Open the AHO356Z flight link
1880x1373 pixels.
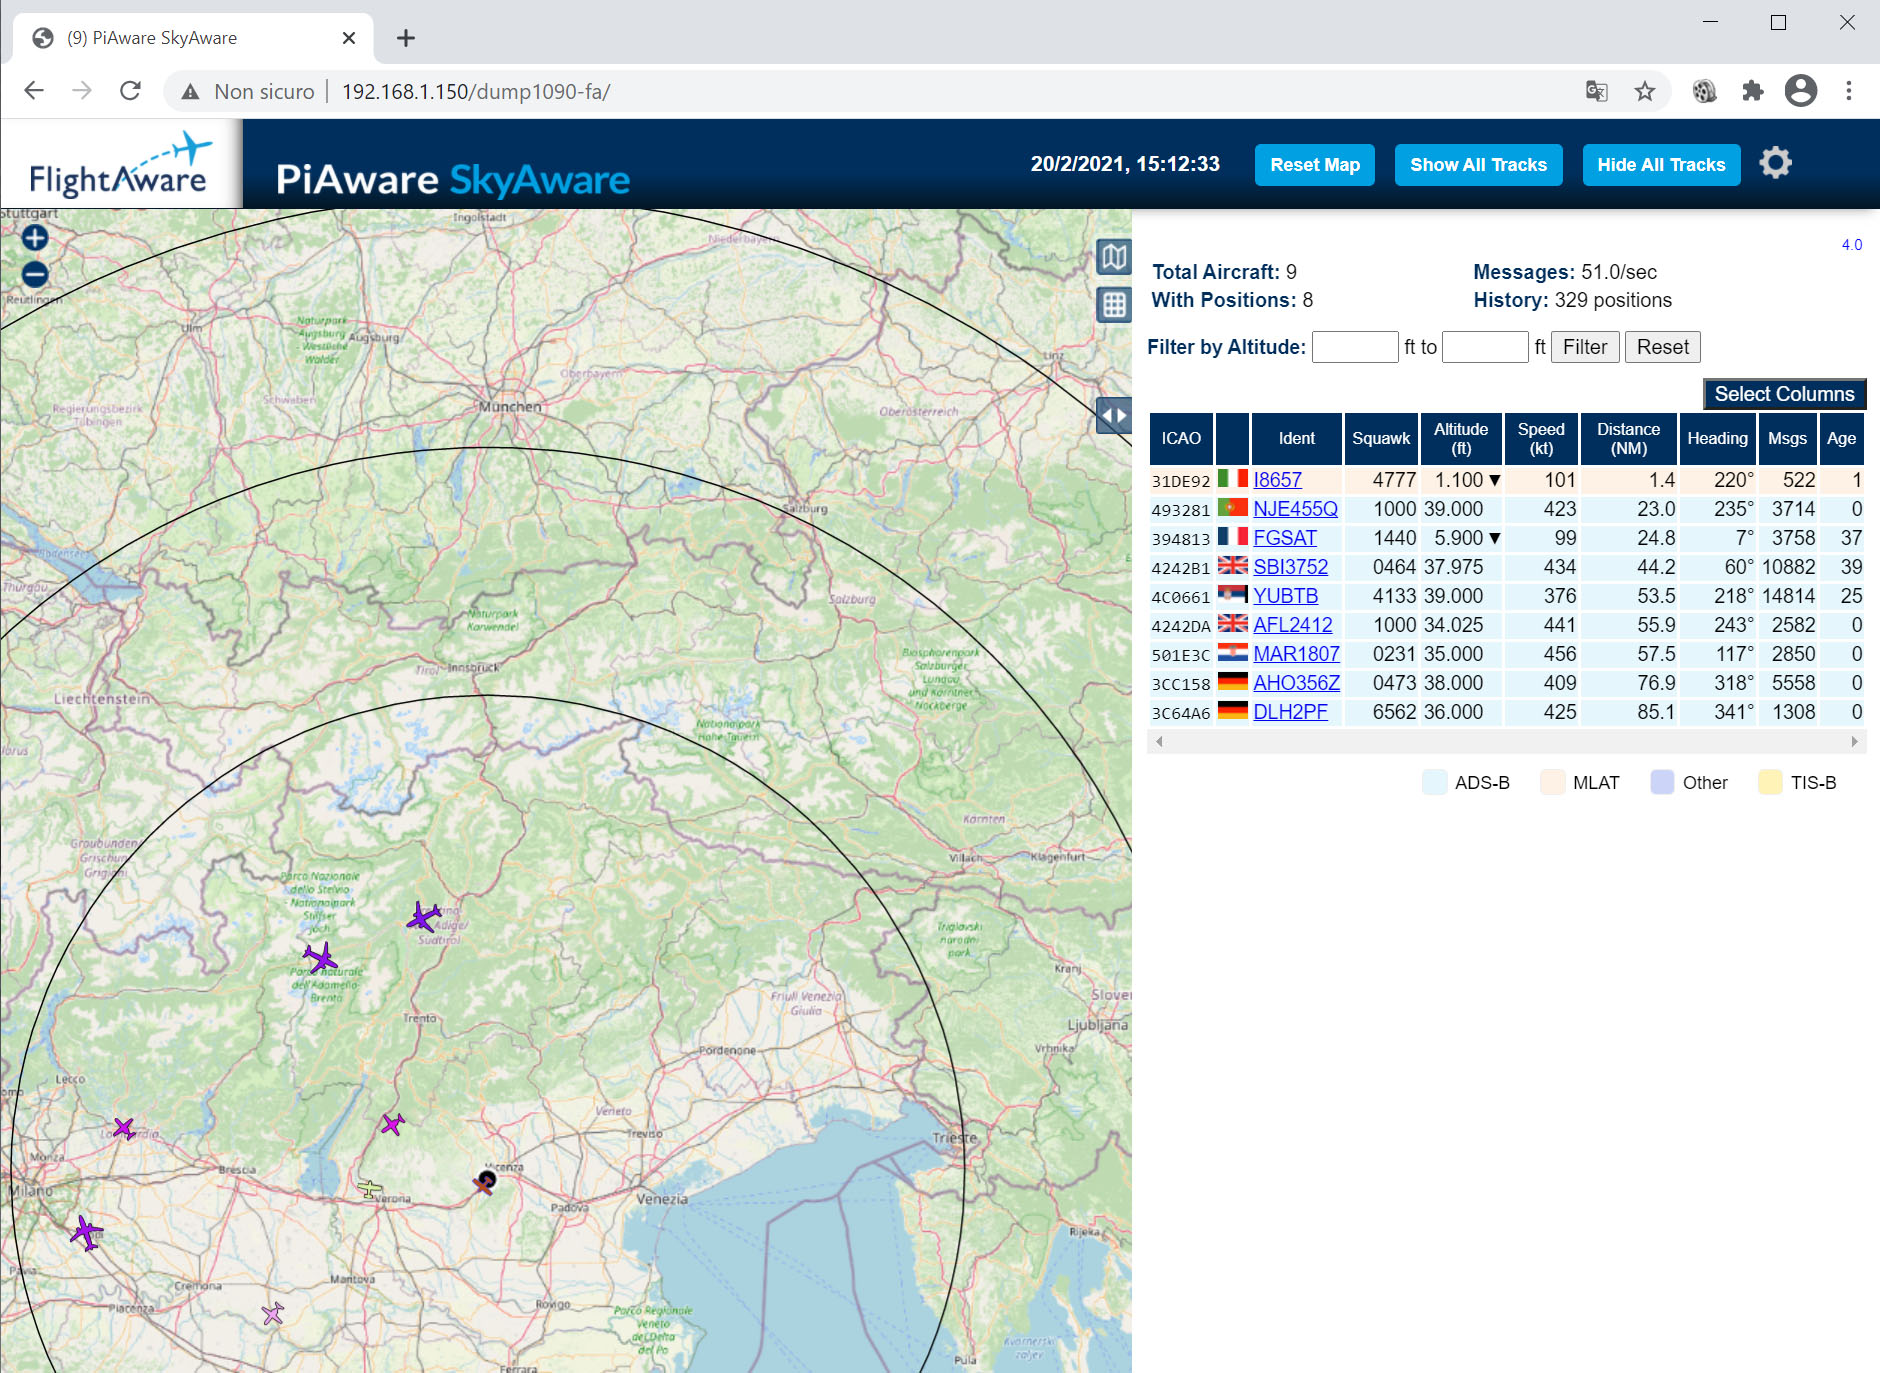(1296, 683)
